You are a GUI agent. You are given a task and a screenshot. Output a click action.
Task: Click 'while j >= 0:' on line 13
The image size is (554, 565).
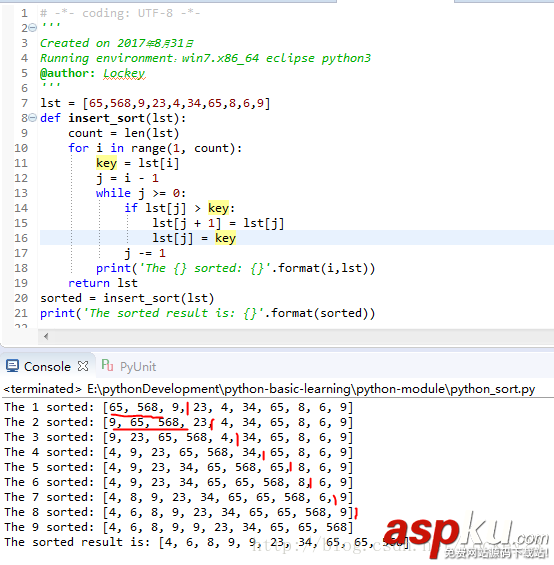click(141, 193)
